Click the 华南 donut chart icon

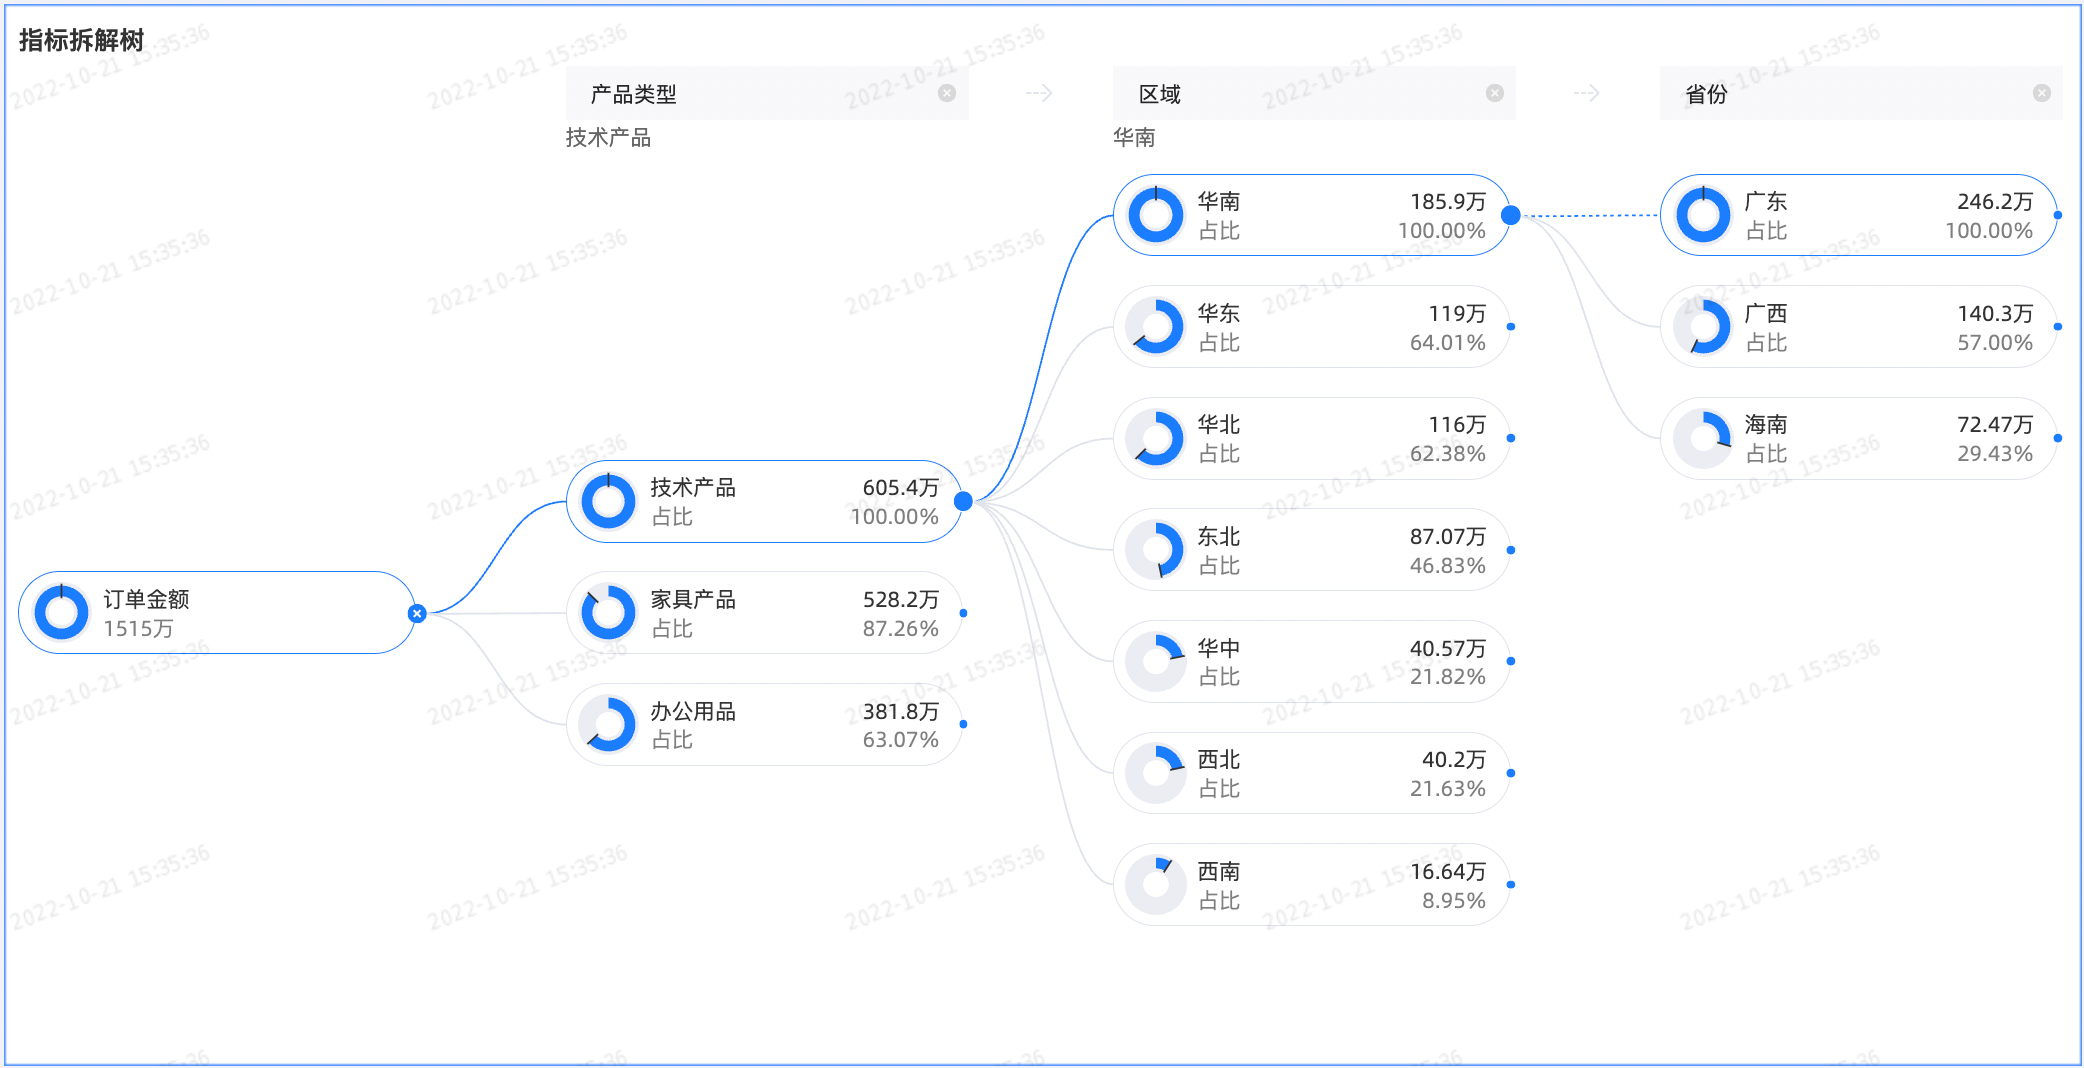pos(1156,215)
